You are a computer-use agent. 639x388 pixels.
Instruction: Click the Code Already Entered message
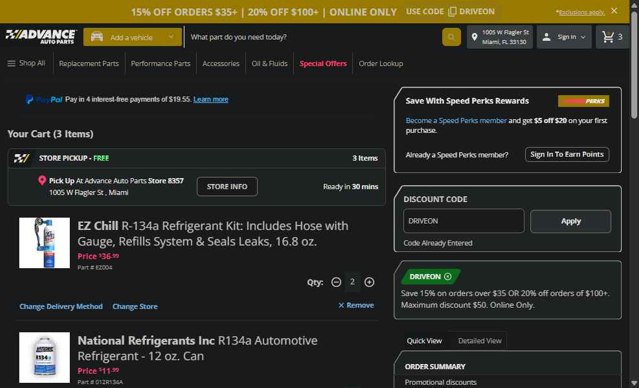coord(438,243)
